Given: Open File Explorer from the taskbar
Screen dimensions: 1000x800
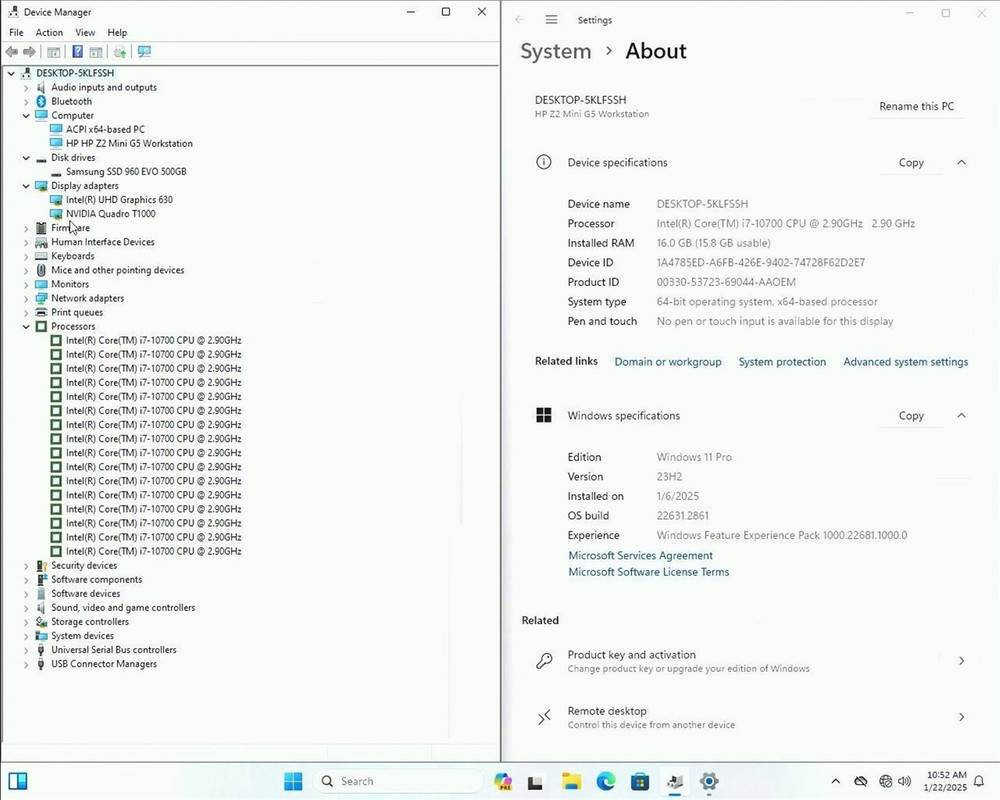Looking at the screenshot, I should [571, 781].
